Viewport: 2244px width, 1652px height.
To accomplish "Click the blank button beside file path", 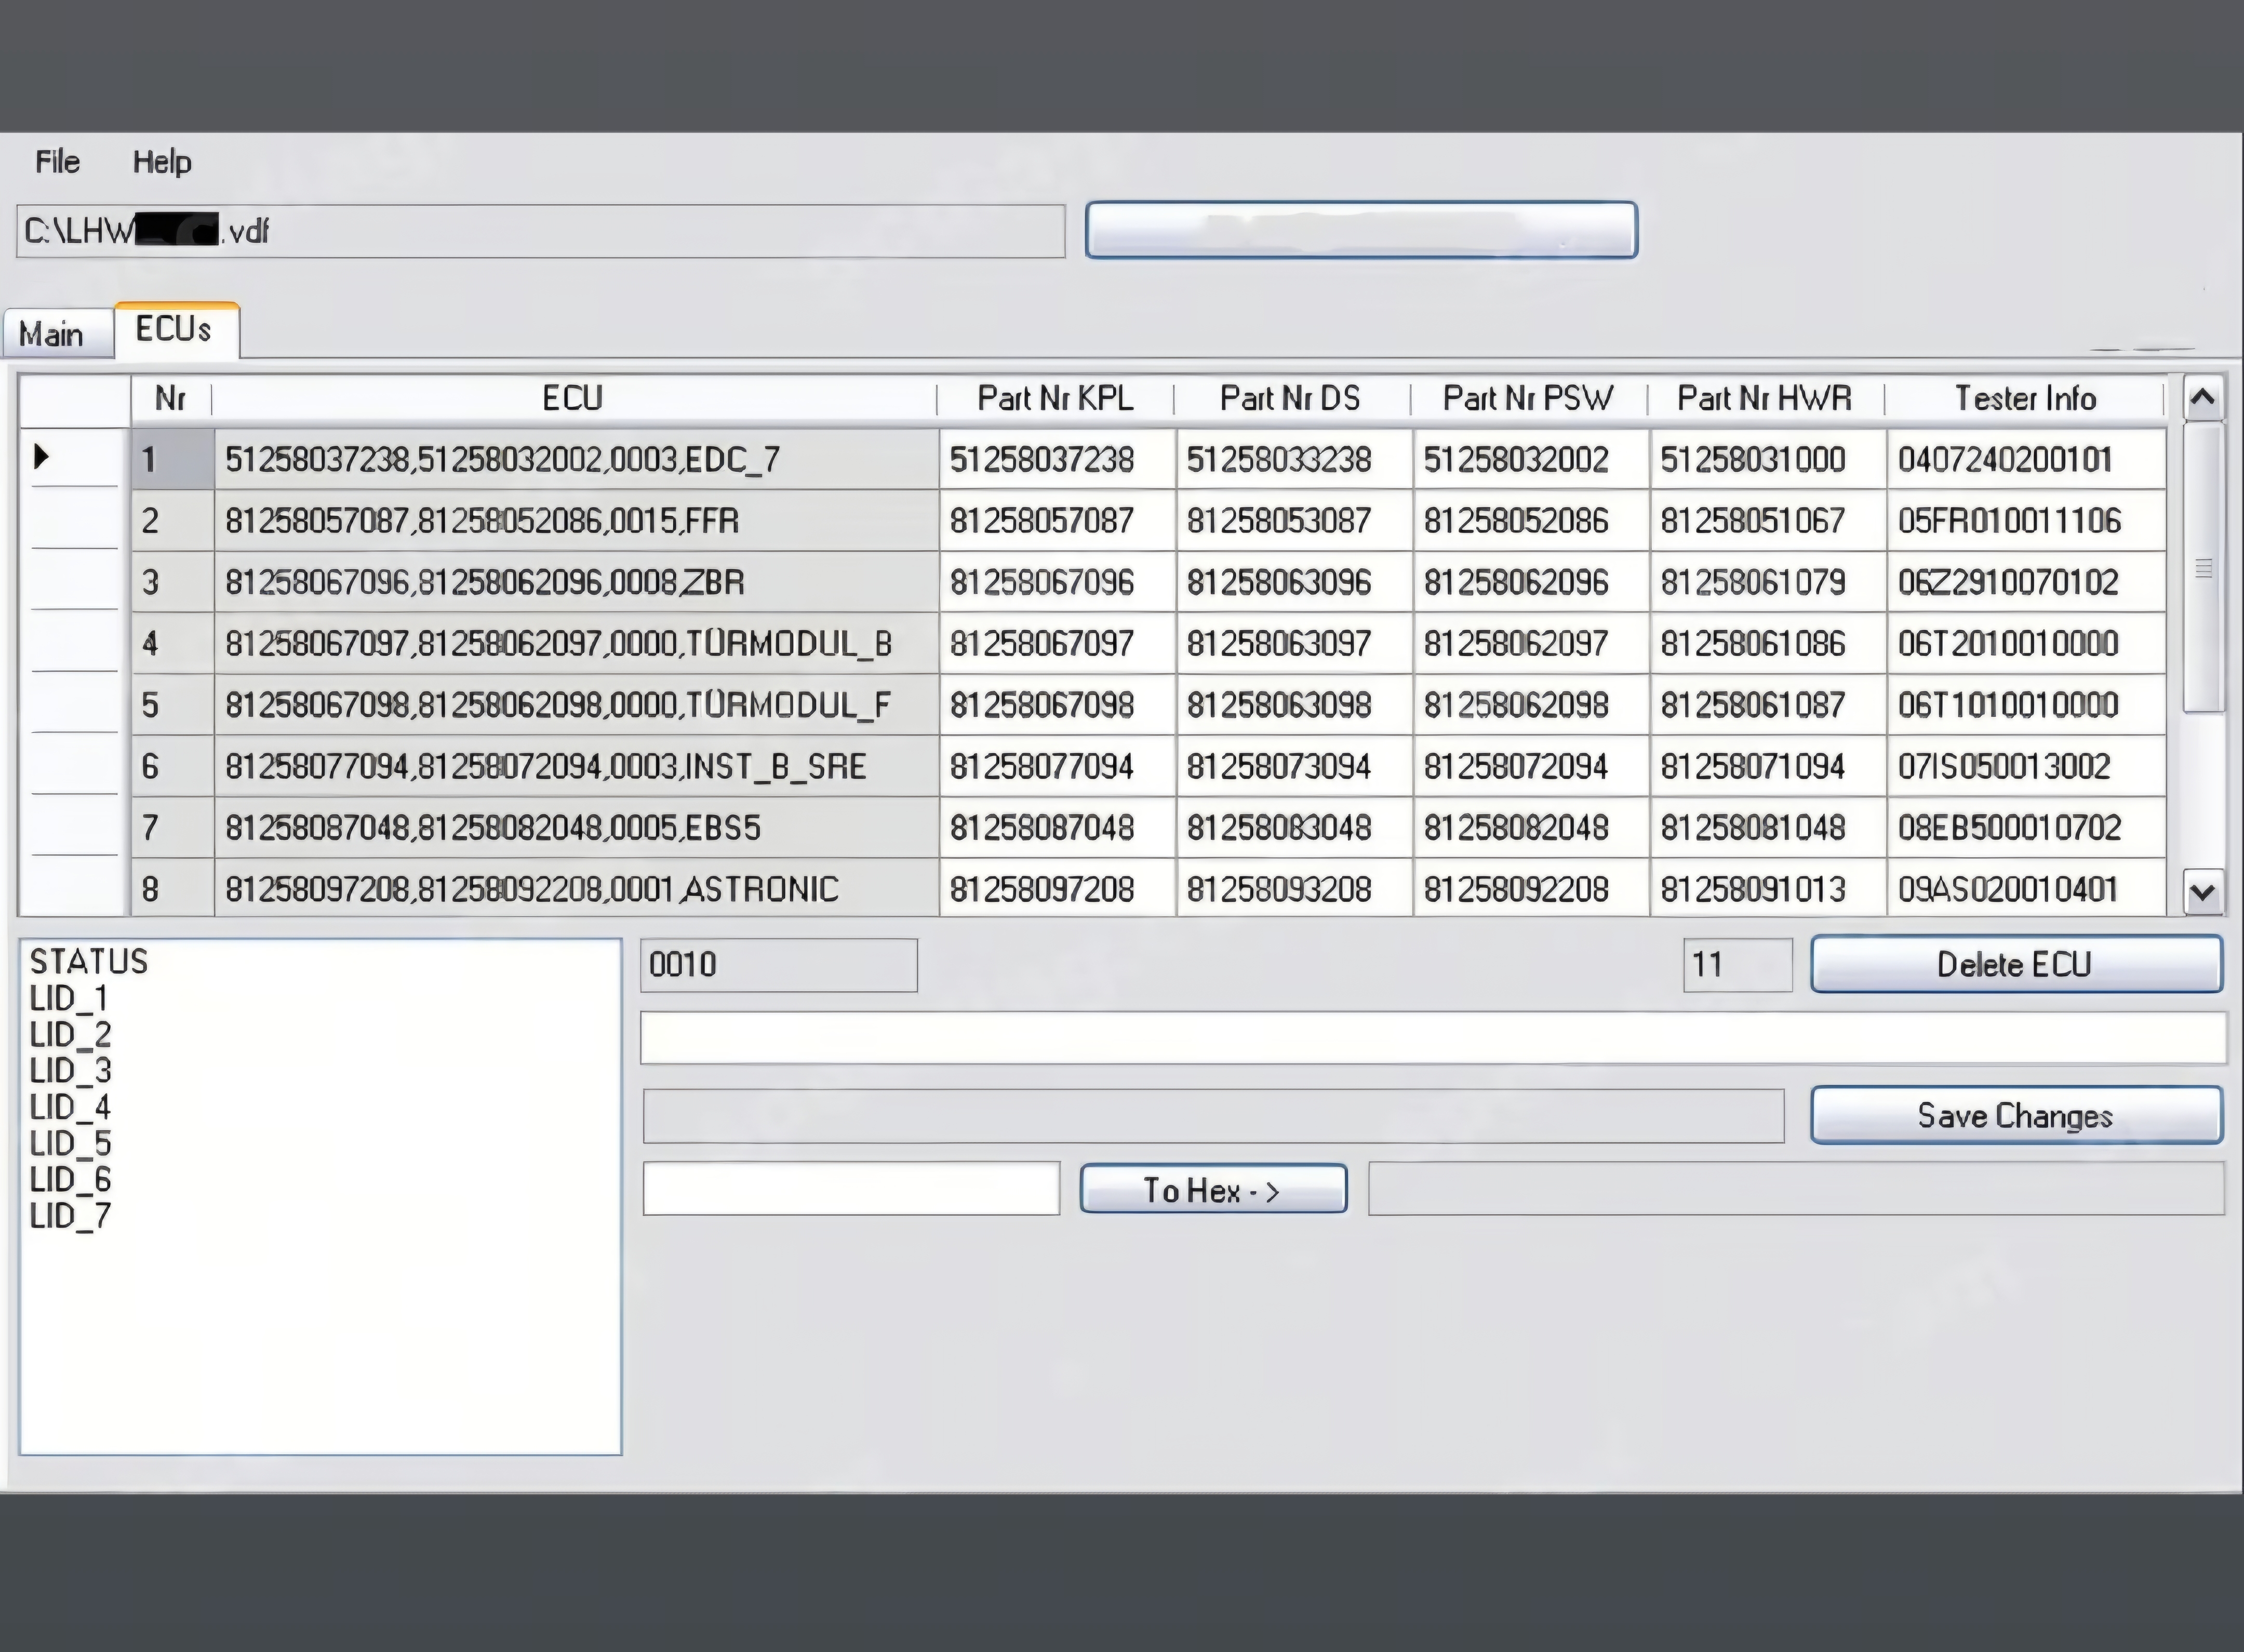I will (1361, 230).
